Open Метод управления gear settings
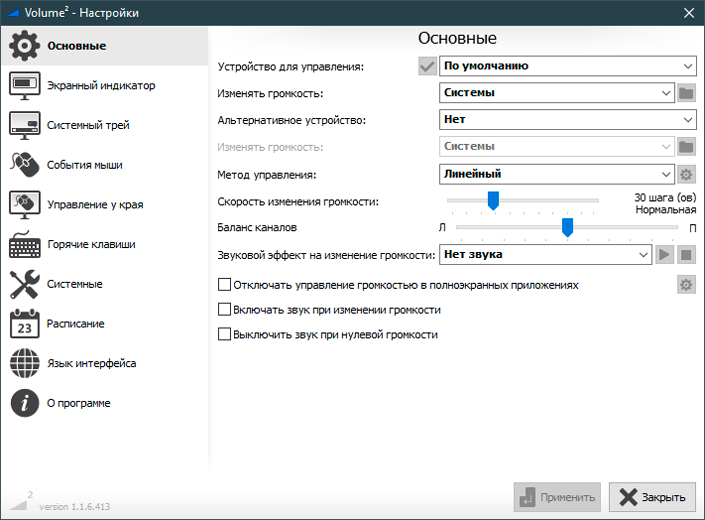Image resolution: width=705 pixels, height=520 pixels. coord(686,174)
